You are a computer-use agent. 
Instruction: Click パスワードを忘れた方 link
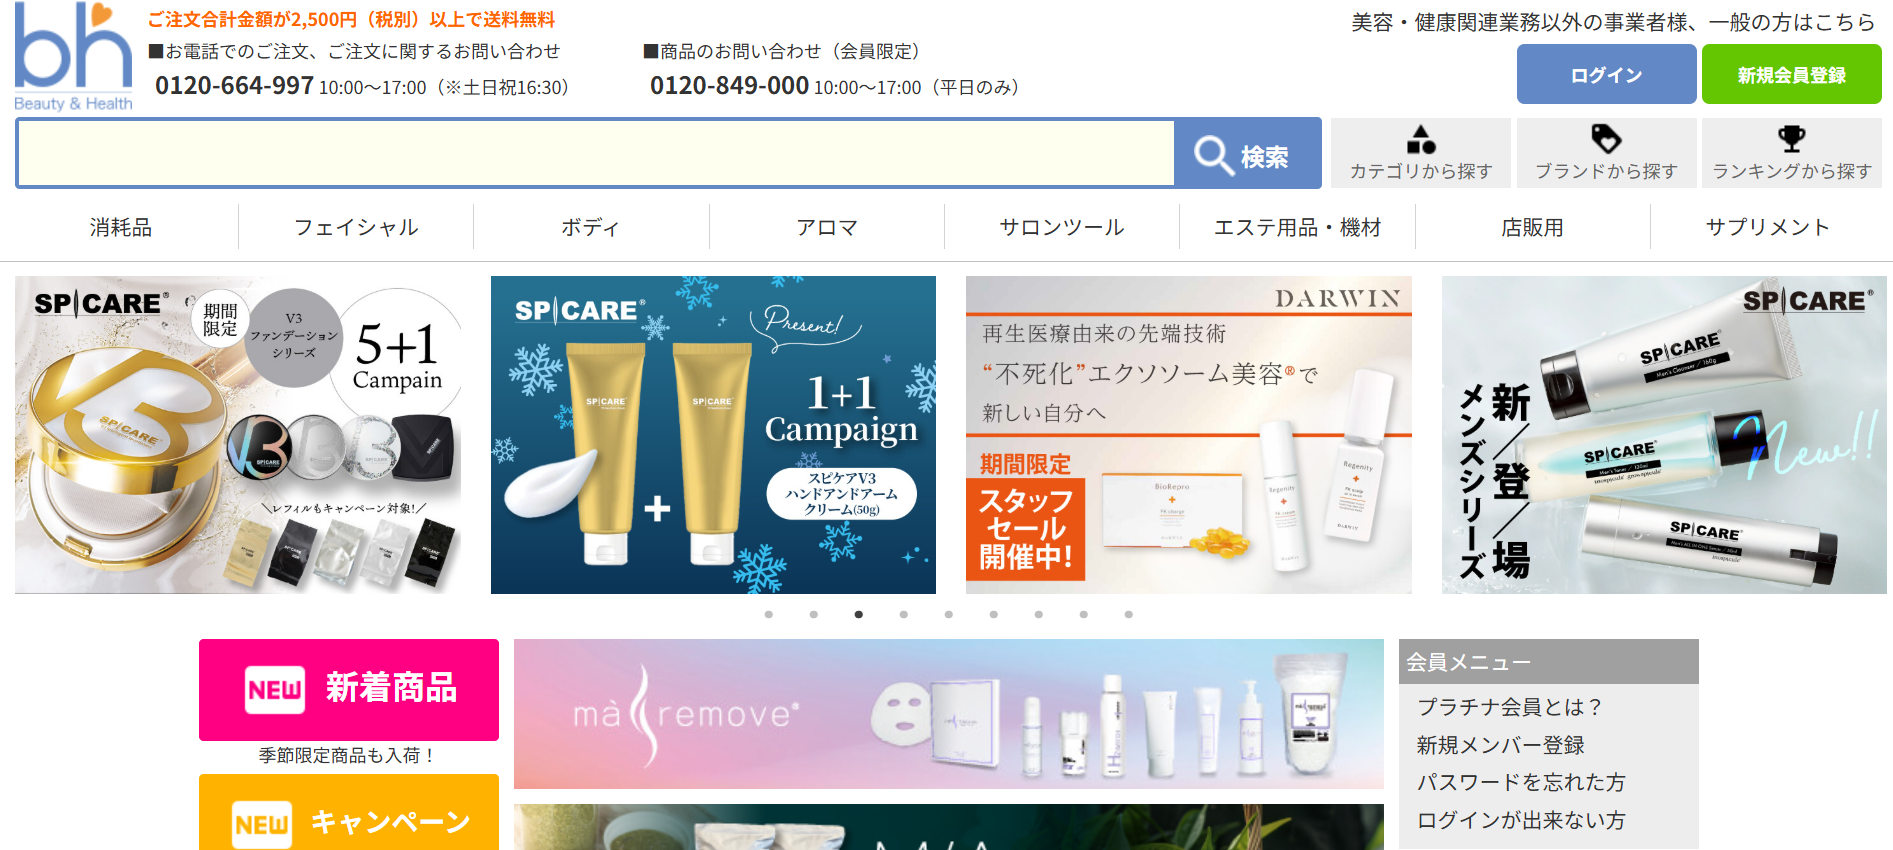click(1520, 782)
